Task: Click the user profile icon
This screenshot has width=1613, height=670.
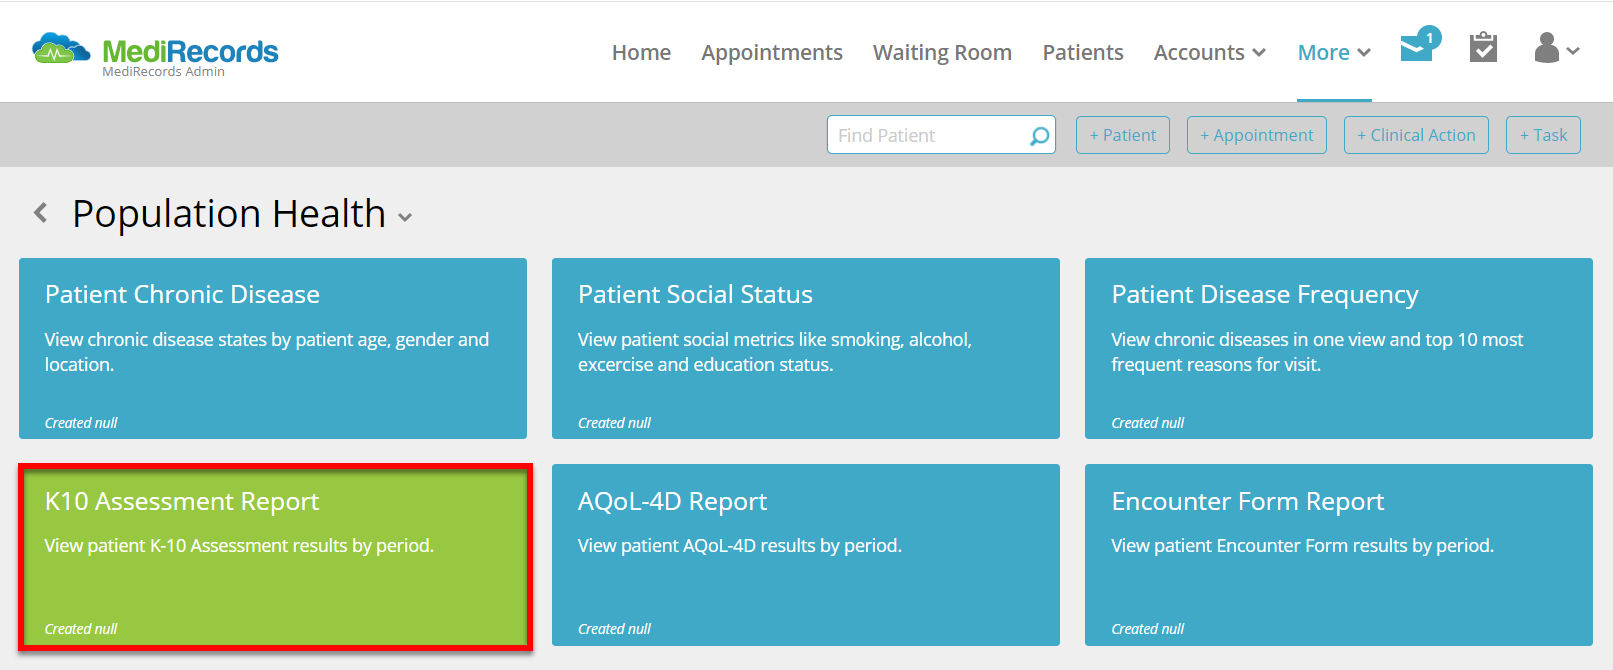Action: (x=1547, y=48)
